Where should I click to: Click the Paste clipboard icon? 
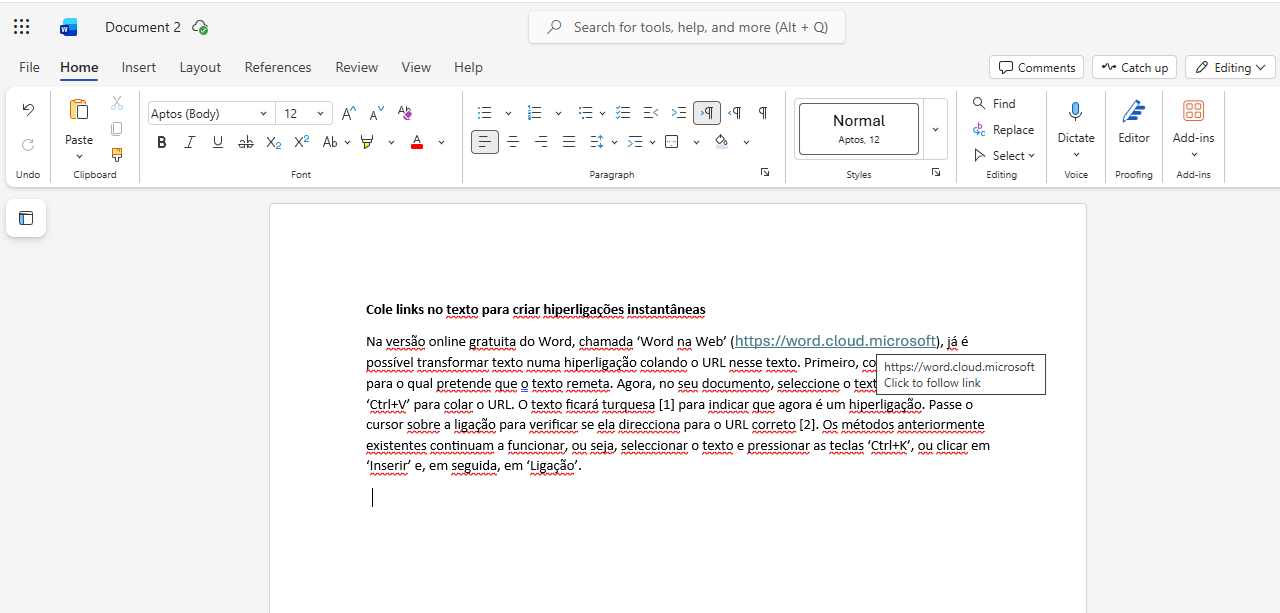coord(79,110)
